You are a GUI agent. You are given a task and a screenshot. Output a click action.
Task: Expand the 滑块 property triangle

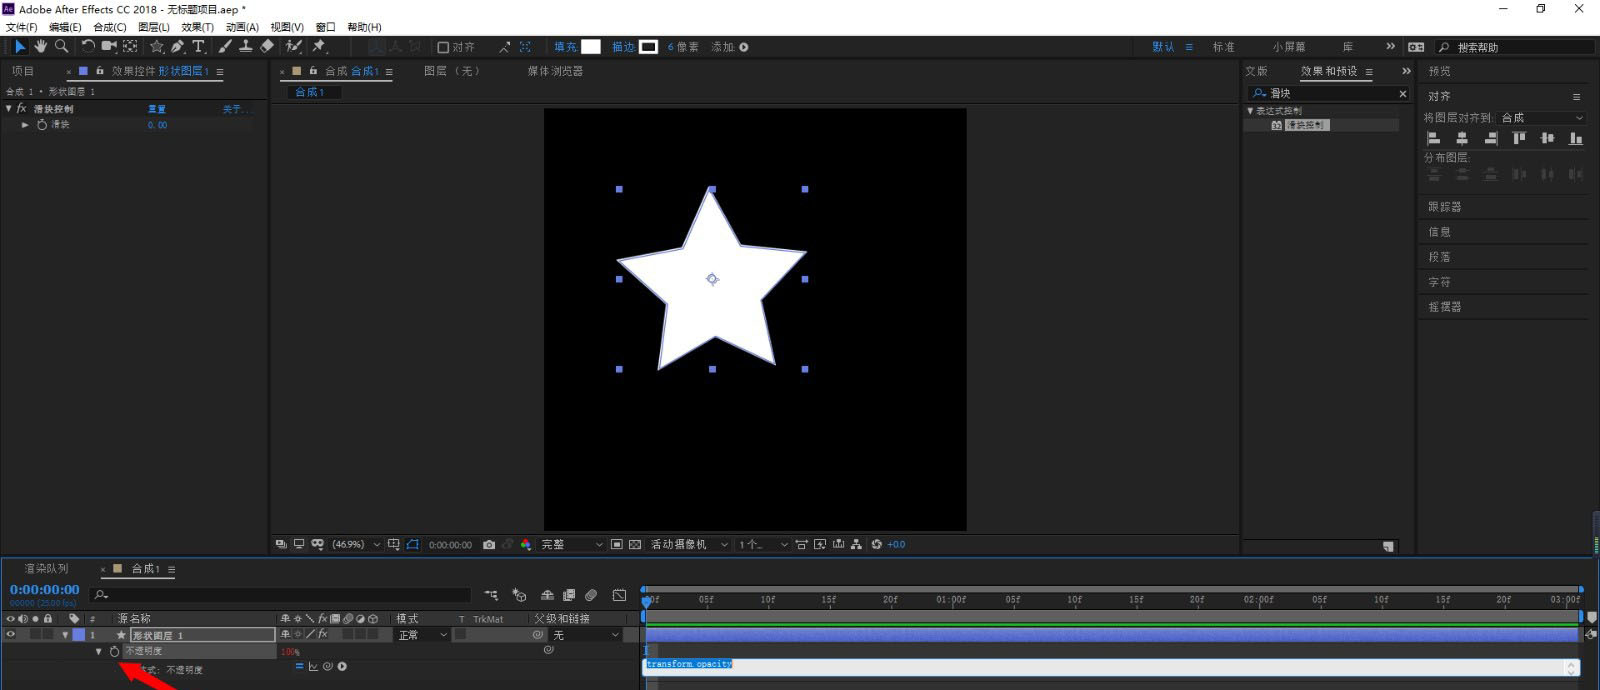pos(25,125)
